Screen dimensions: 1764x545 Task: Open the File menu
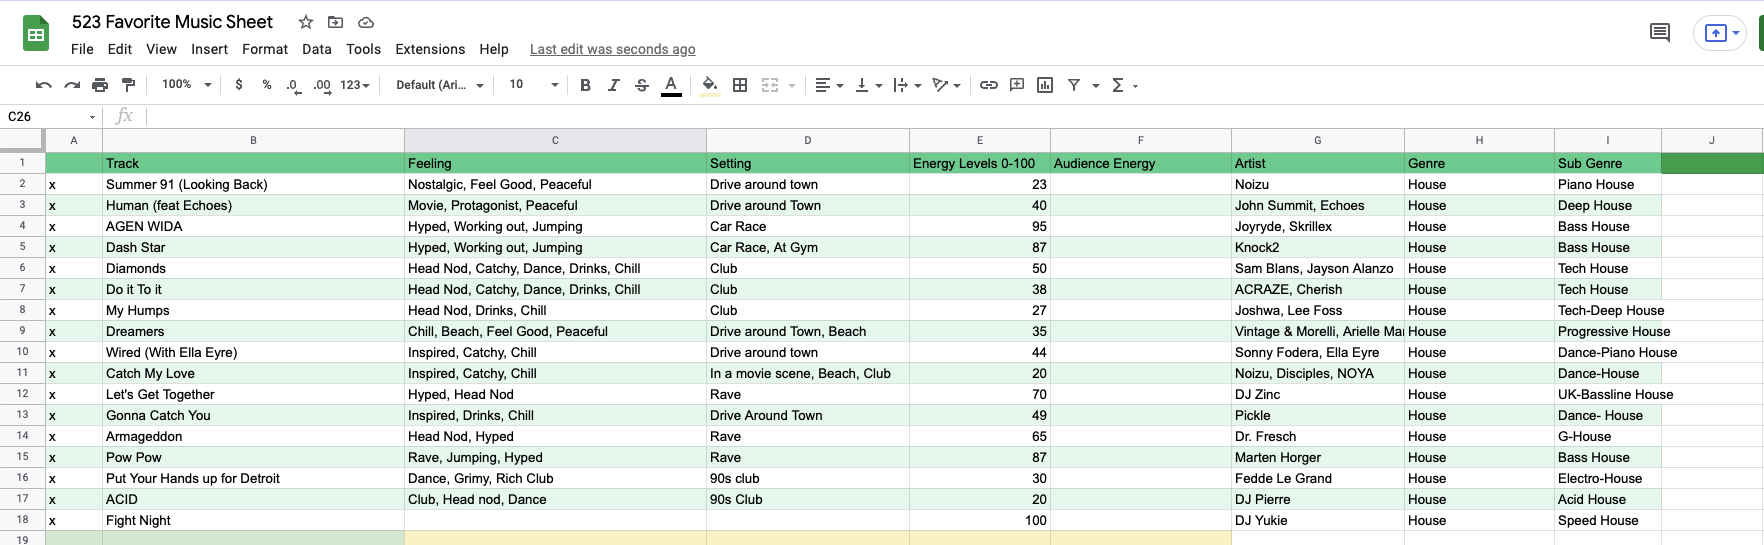(82, 49)
